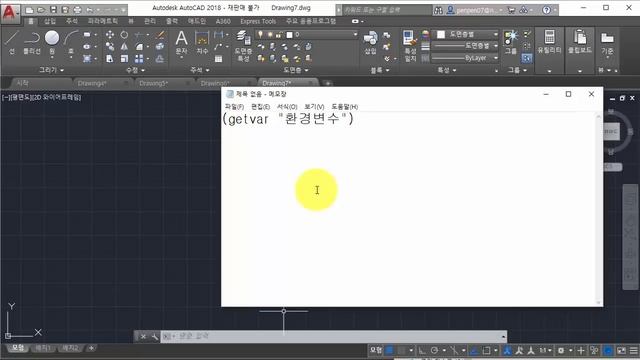The height and width of the screenshot is (360, 640).
Task: Click the Plot/Print icon in quick access toolbar
Action: pos(77,9)
